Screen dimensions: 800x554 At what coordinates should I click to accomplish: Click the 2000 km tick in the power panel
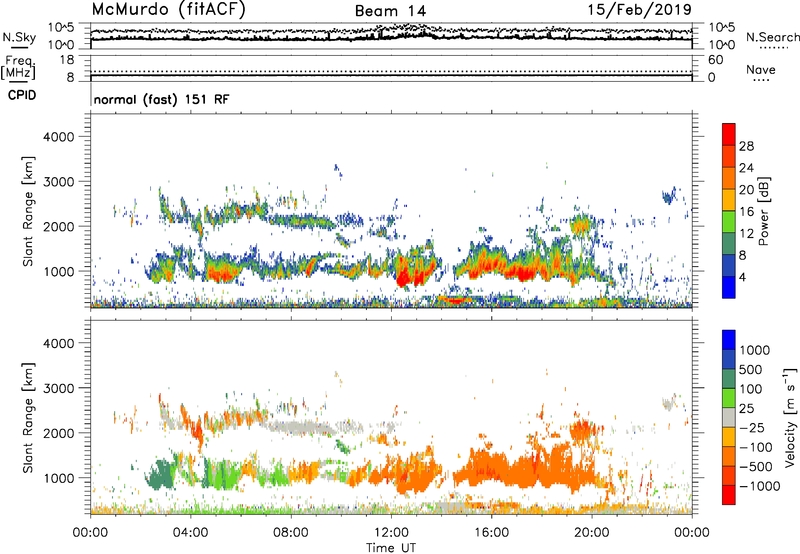tap(59, 226)
